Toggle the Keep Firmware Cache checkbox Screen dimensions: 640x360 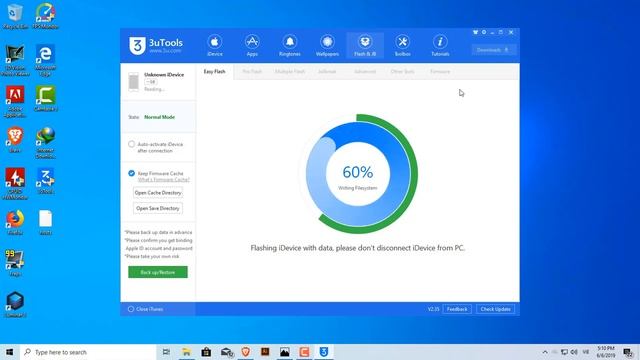(x=131, y=173)
